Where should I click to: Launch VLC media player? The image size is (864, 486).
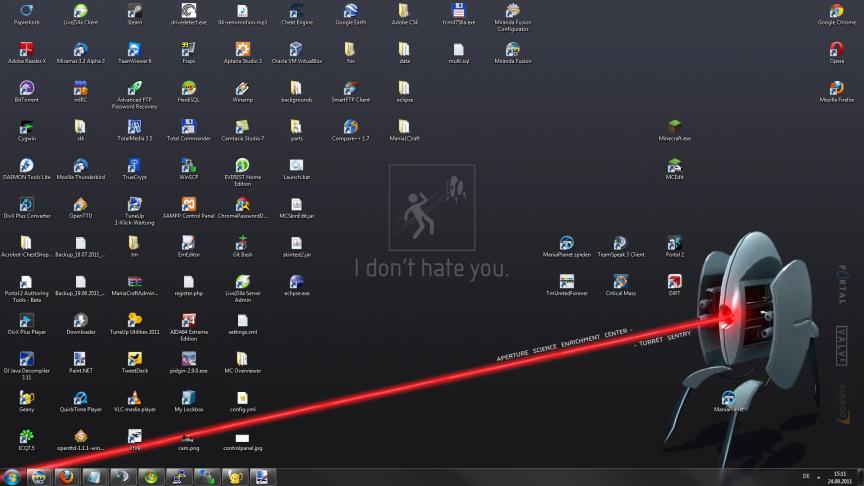coord(134,401)
